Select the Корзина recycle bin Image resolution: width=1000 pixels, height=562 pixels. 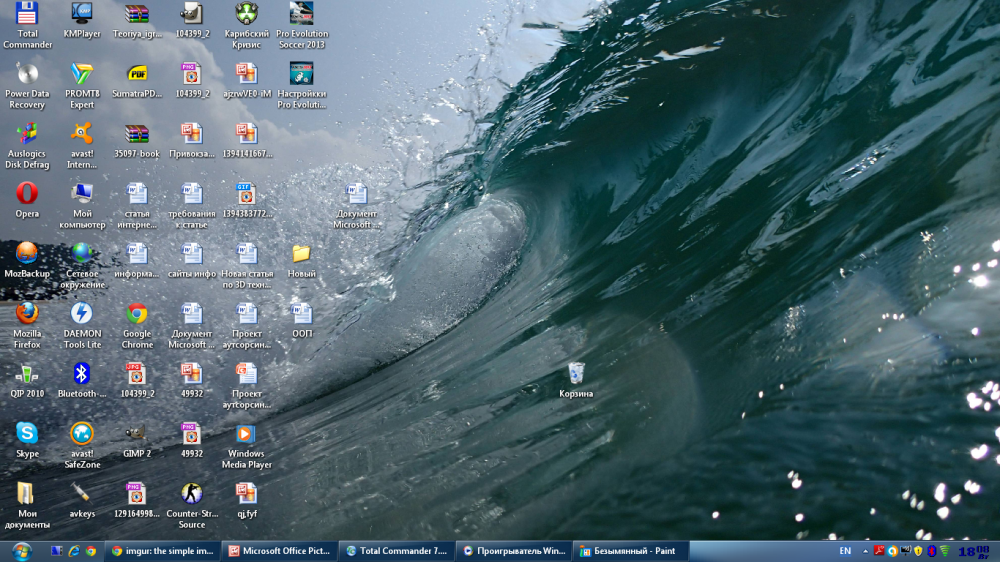pos(576,380)
